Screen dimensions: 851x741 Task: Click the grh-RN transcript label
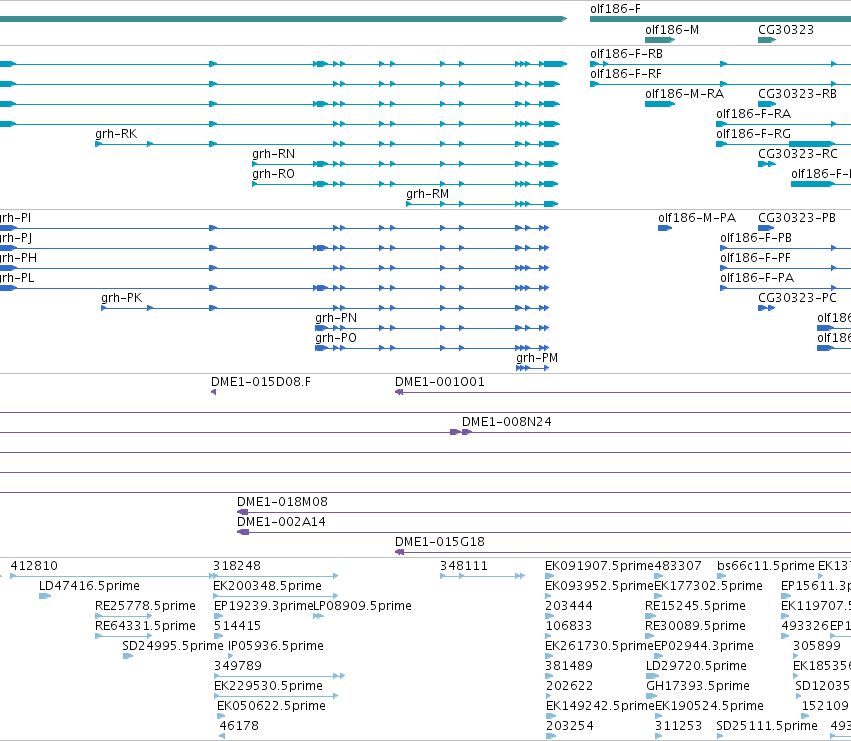(x=274, y=154)
